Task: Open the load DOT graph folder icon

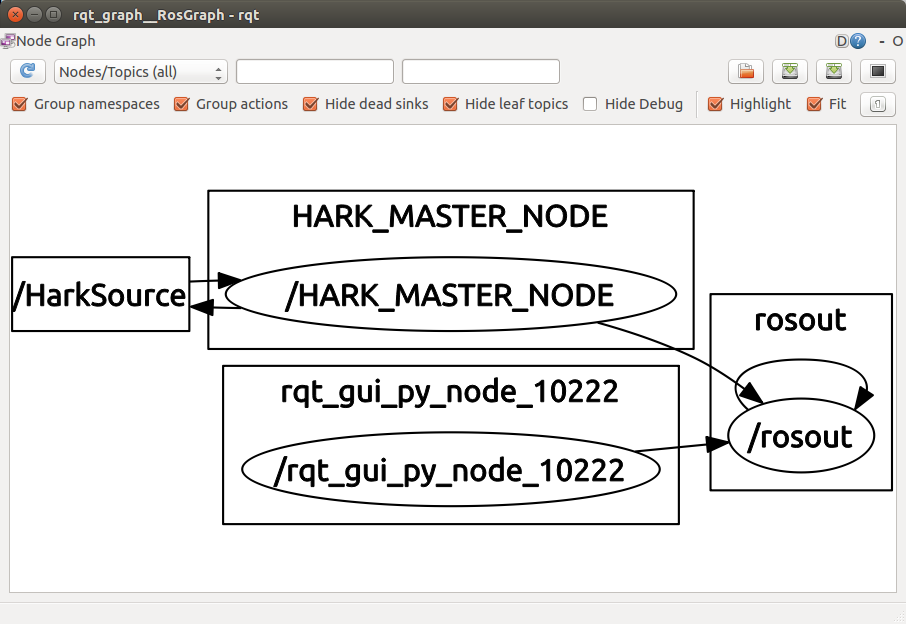Action: pyautogui.click(x=745, y=71)
